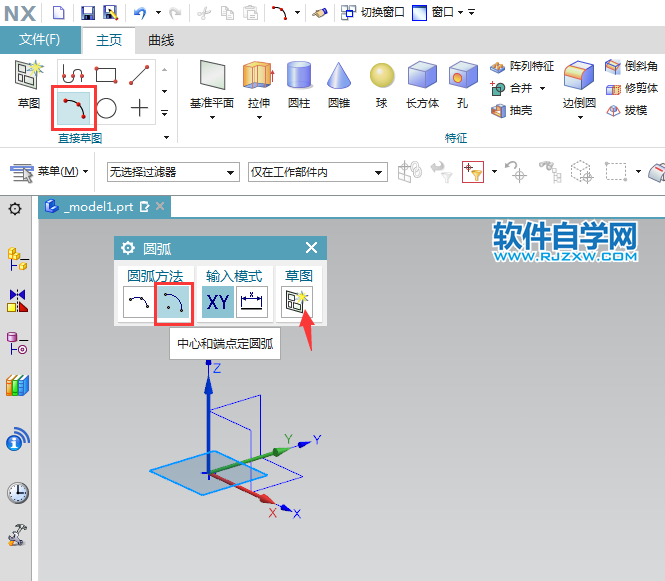Expand the sketch curve gallery options
The height and width of the screenshot is (581, 665).
(x=165, y=113)
